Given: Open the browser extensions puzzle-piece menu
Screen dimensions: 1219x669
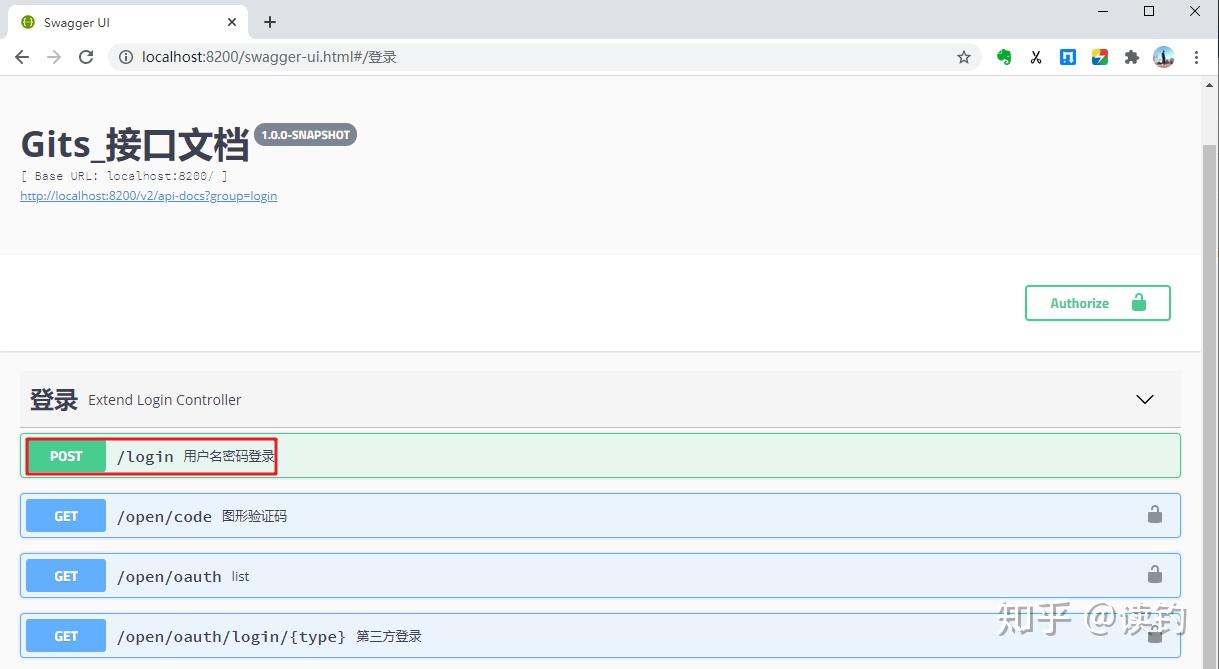Looking at the screenshot, I should click(x=1131, y=57).
